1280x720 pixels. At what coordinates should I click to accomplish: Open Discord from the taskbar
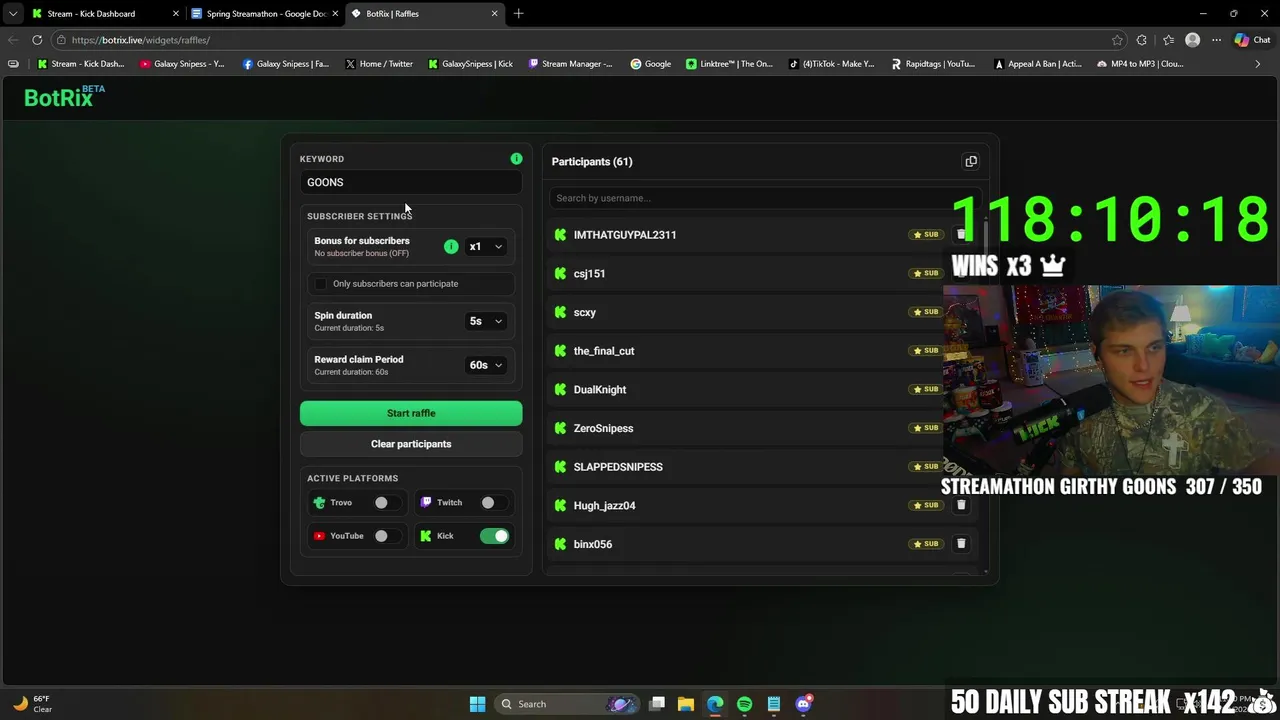coord(803,704)
